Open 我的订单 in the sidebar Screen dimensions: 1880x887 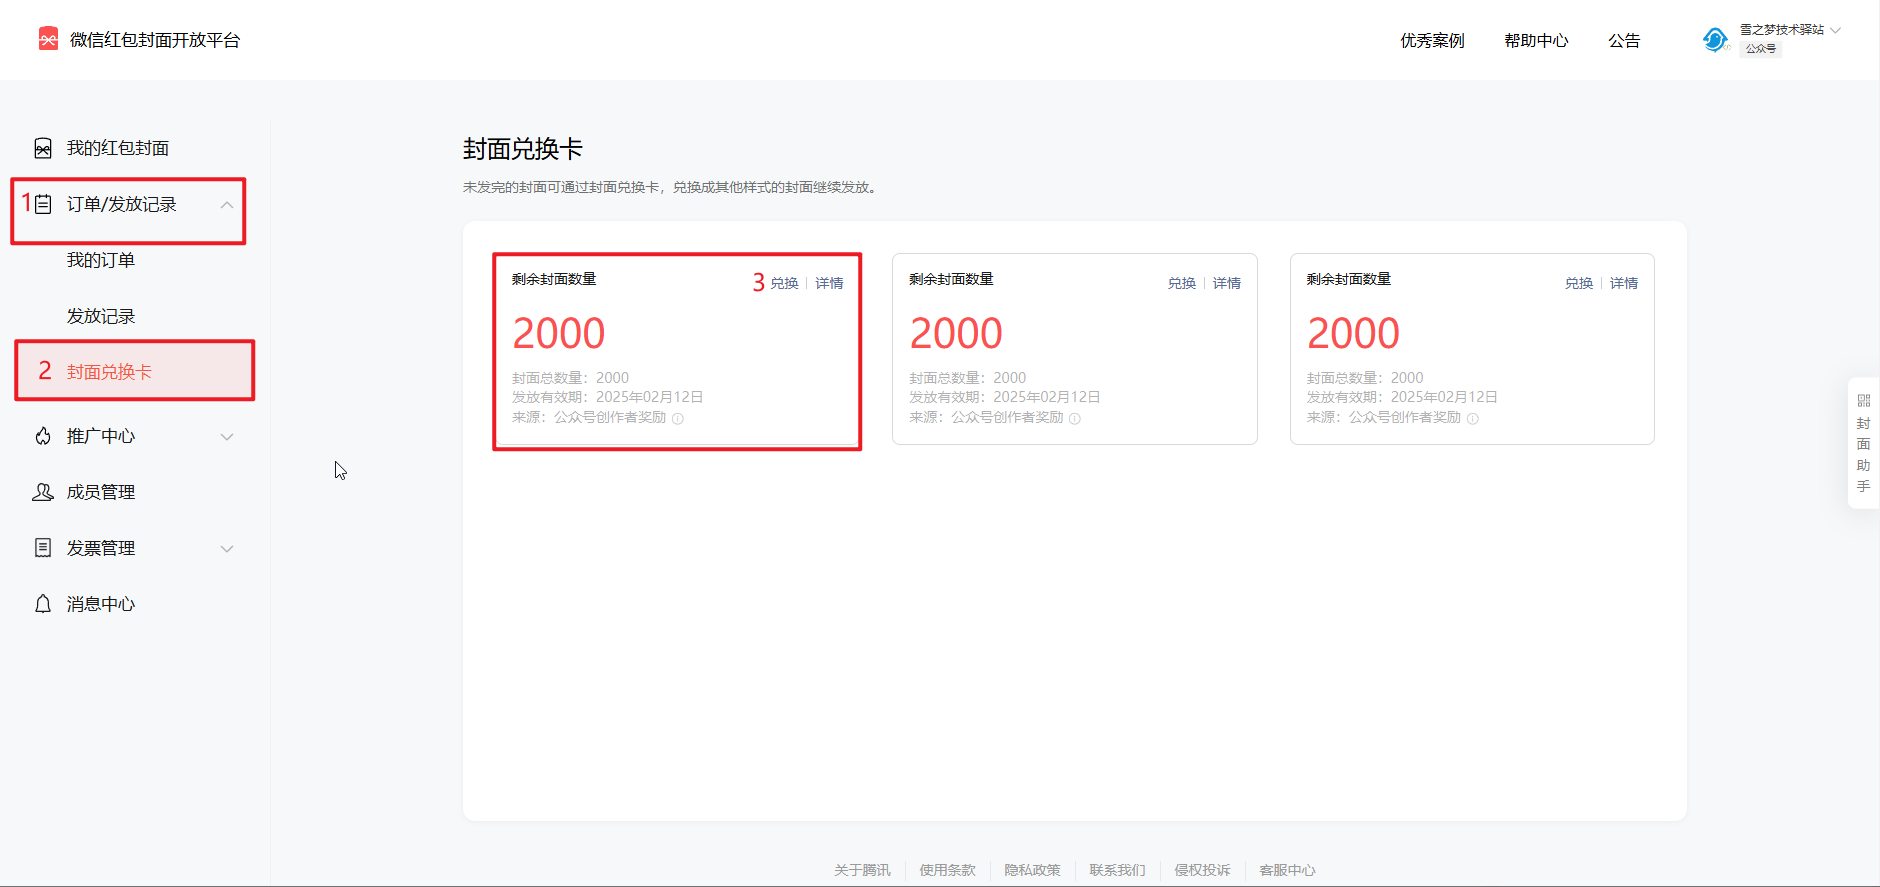coord(101,260)
